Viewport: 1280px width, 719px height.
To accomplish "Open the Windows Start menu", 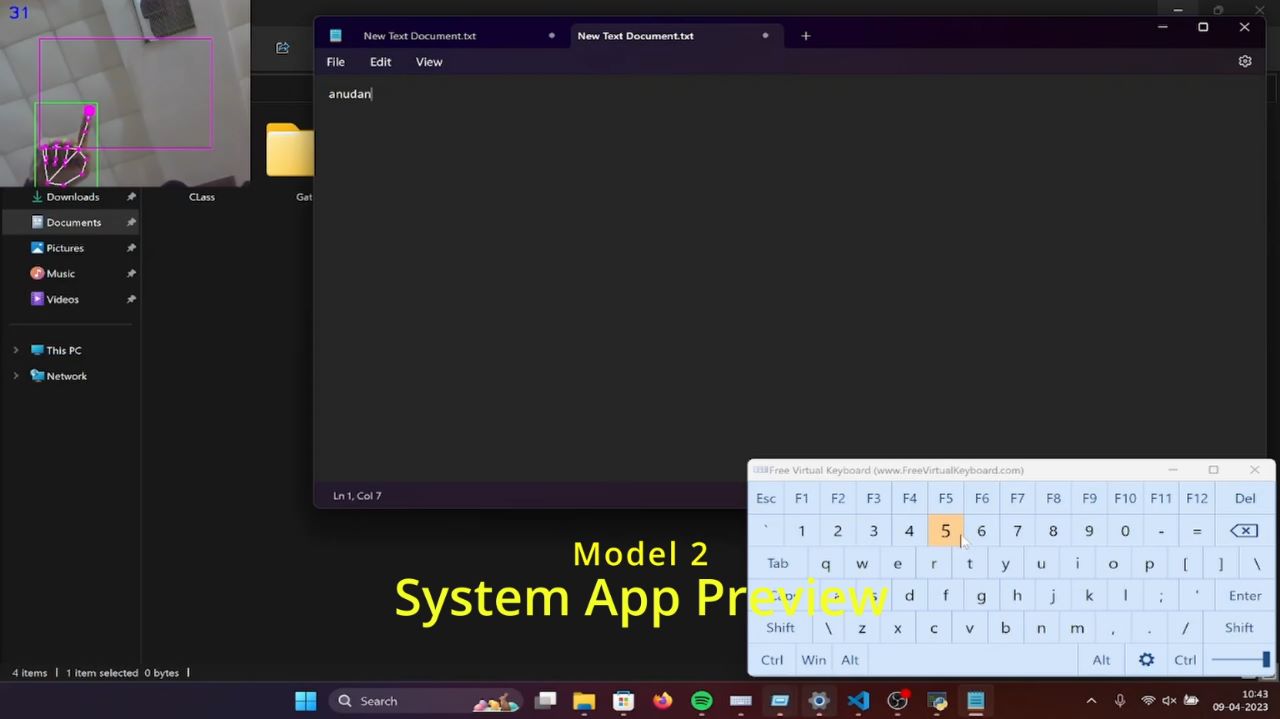I will click(305, 701).
